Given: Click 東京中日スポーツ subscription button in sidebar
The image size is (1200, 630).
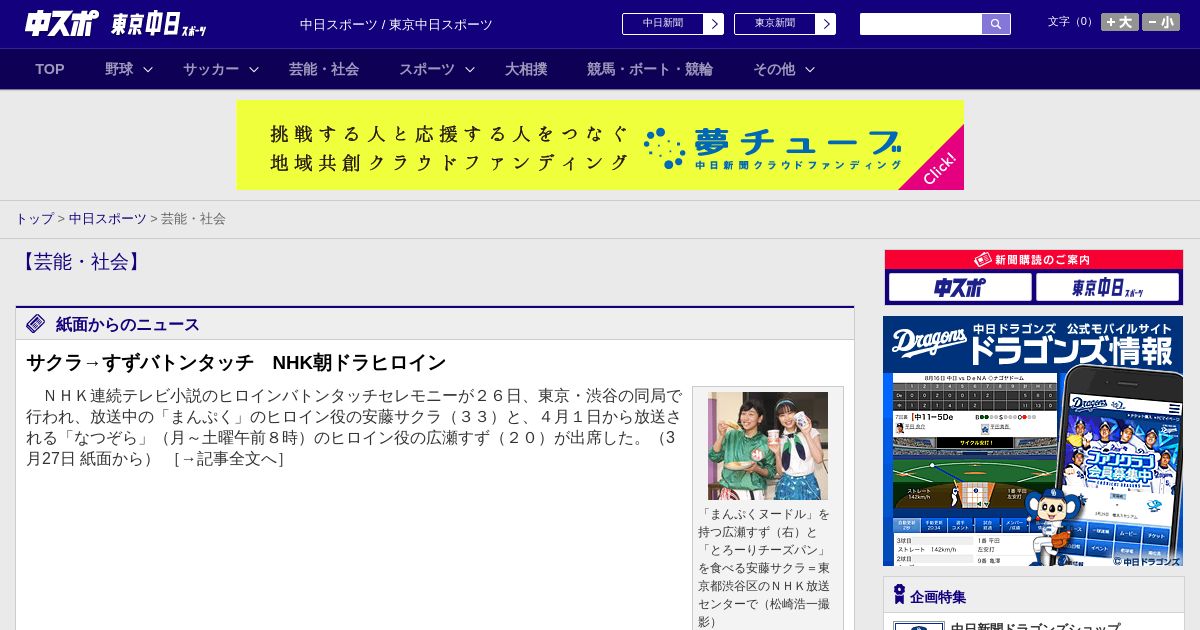Looking at the screenshot, I should point(1108,287).
